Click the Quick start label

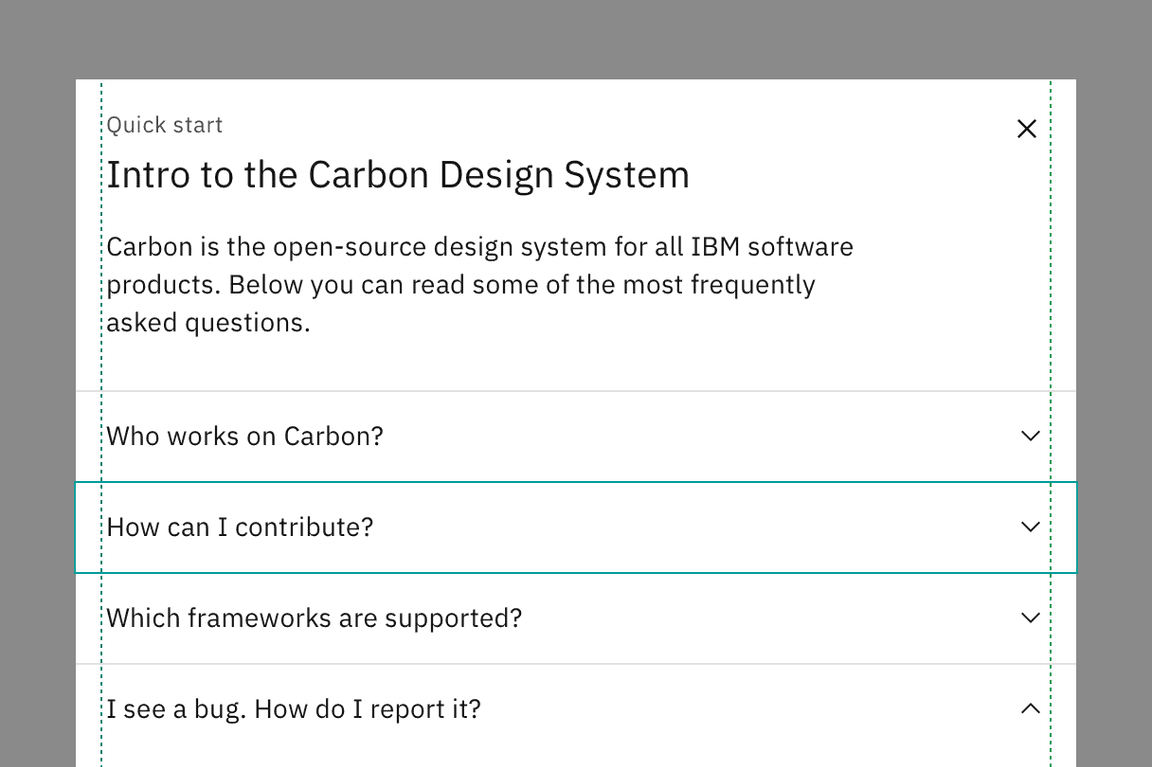(165, 125)
